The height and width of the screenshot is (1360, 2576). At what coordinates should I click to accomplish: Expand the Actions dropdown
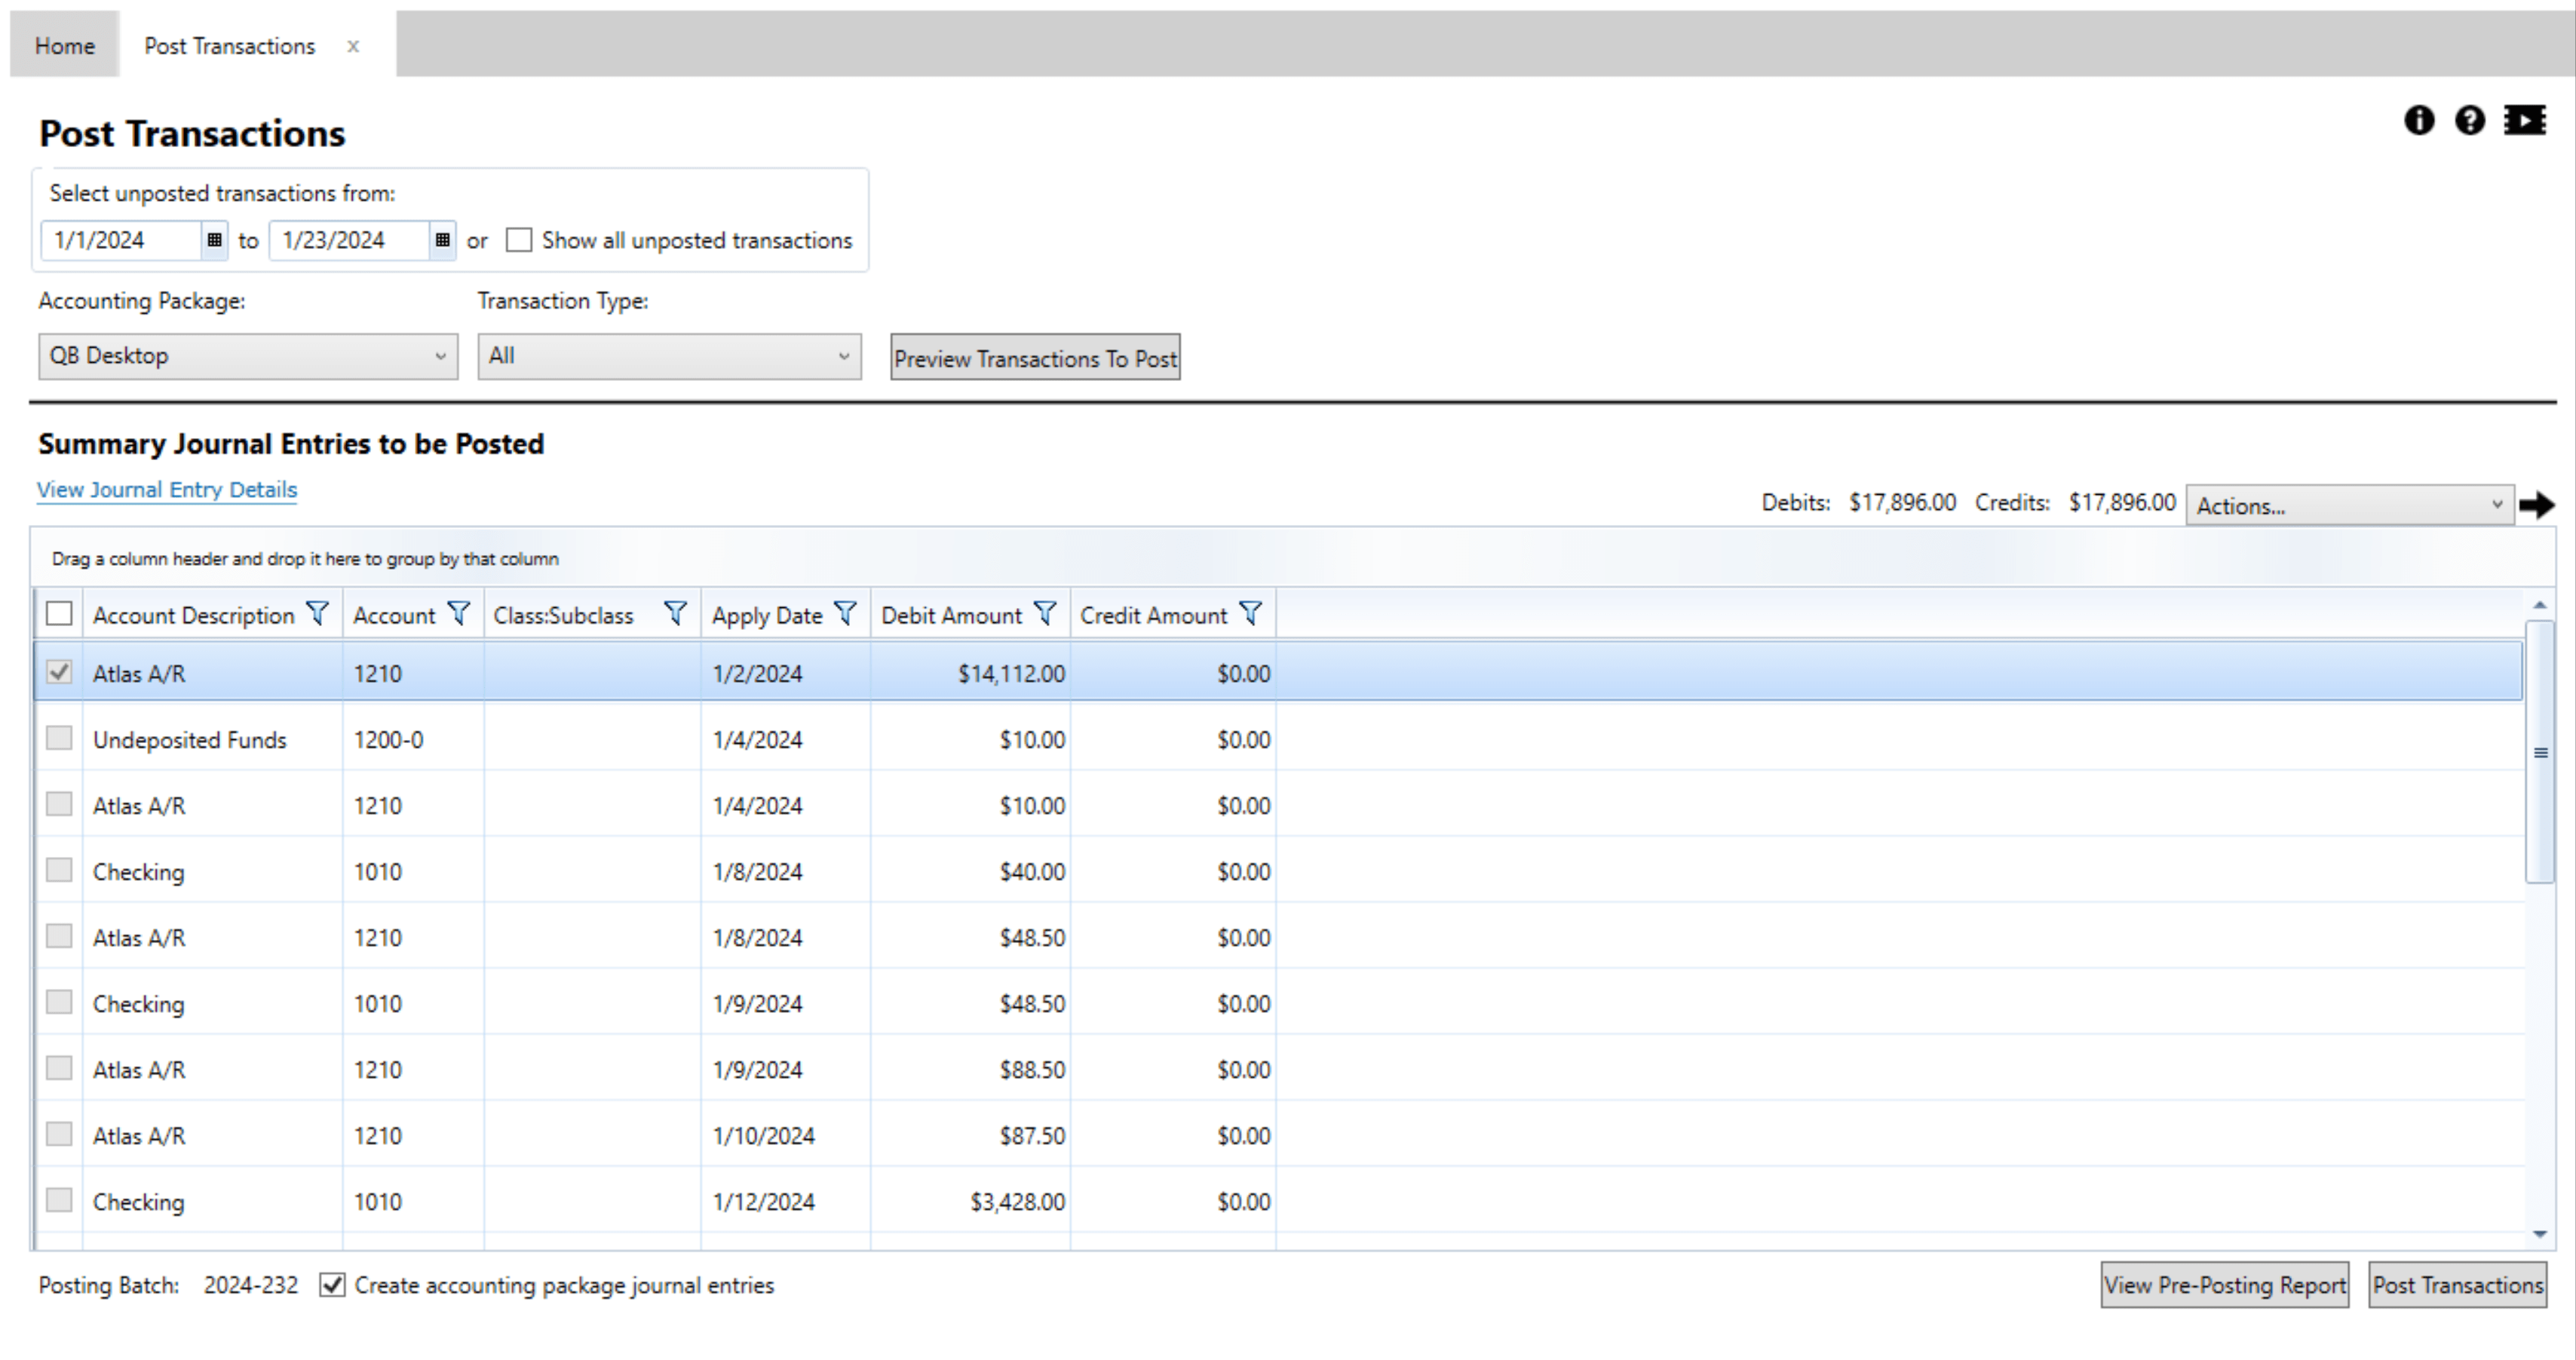coord(2349,505)
